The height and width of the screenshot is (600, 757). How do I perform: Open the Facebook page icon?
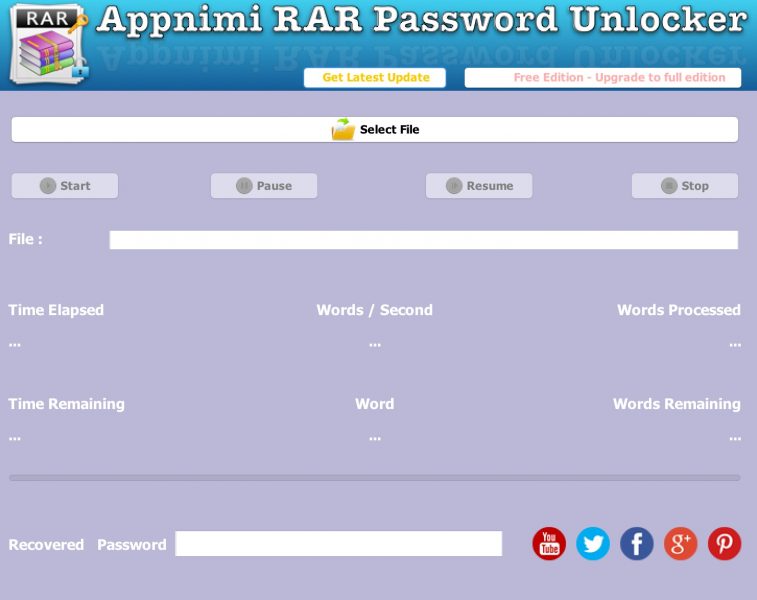point(637,544)
